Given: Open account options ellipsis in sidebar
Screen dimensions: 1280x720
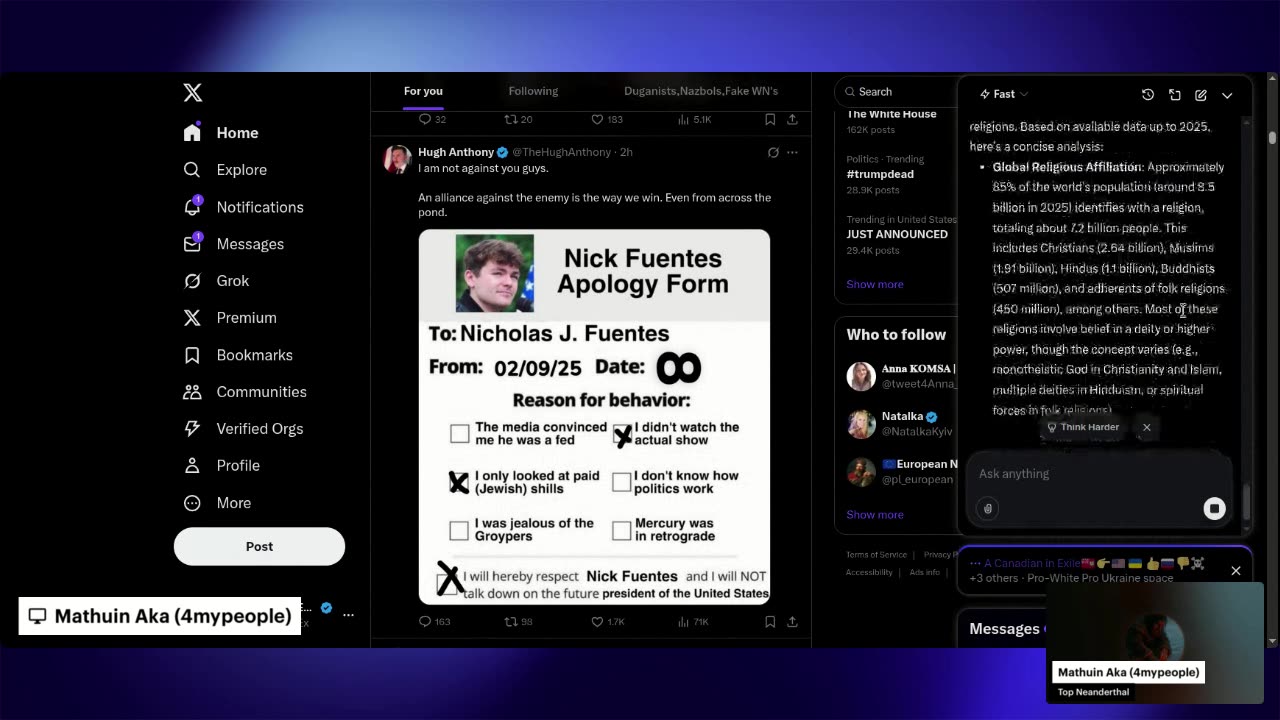Looking at the screenshot, I should 348,614.
